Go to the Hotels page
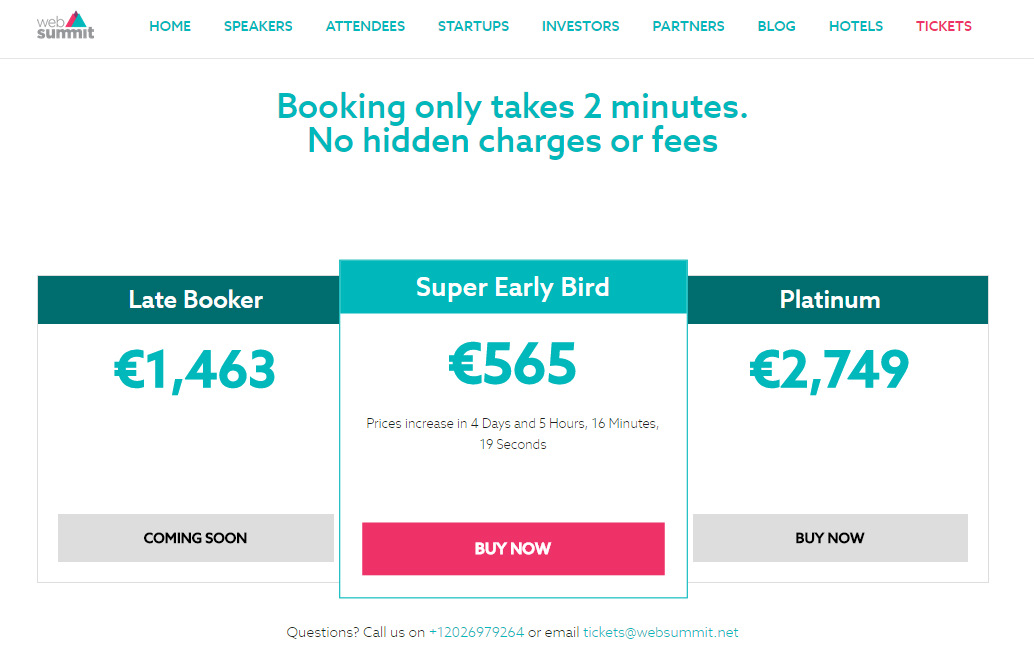This screenshot has height=658, width=1034. pos(856,26)
